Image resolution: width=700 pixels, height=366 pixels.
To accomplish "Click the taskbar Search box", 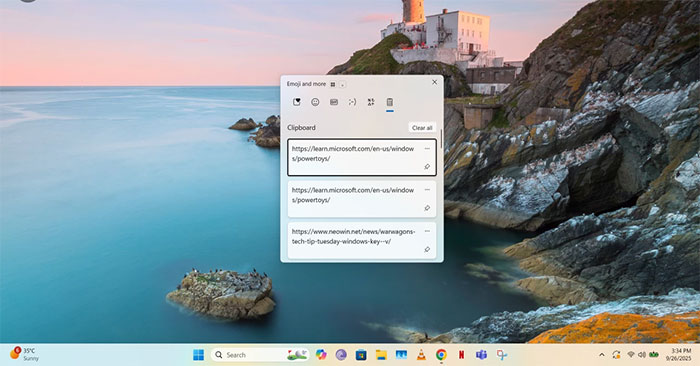I will point(260,355).
